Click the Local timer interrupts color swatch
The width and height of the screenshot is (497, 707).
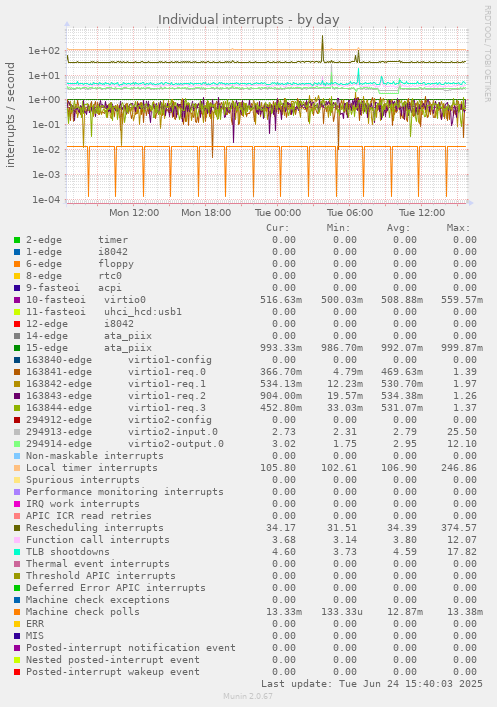coord(17,468)
